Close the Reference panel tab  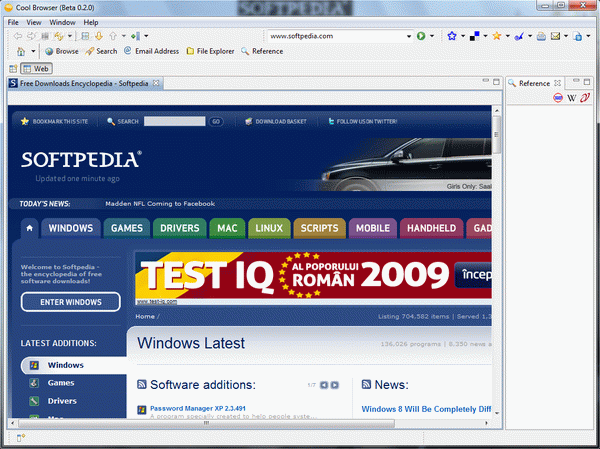(x=558, y=83)
